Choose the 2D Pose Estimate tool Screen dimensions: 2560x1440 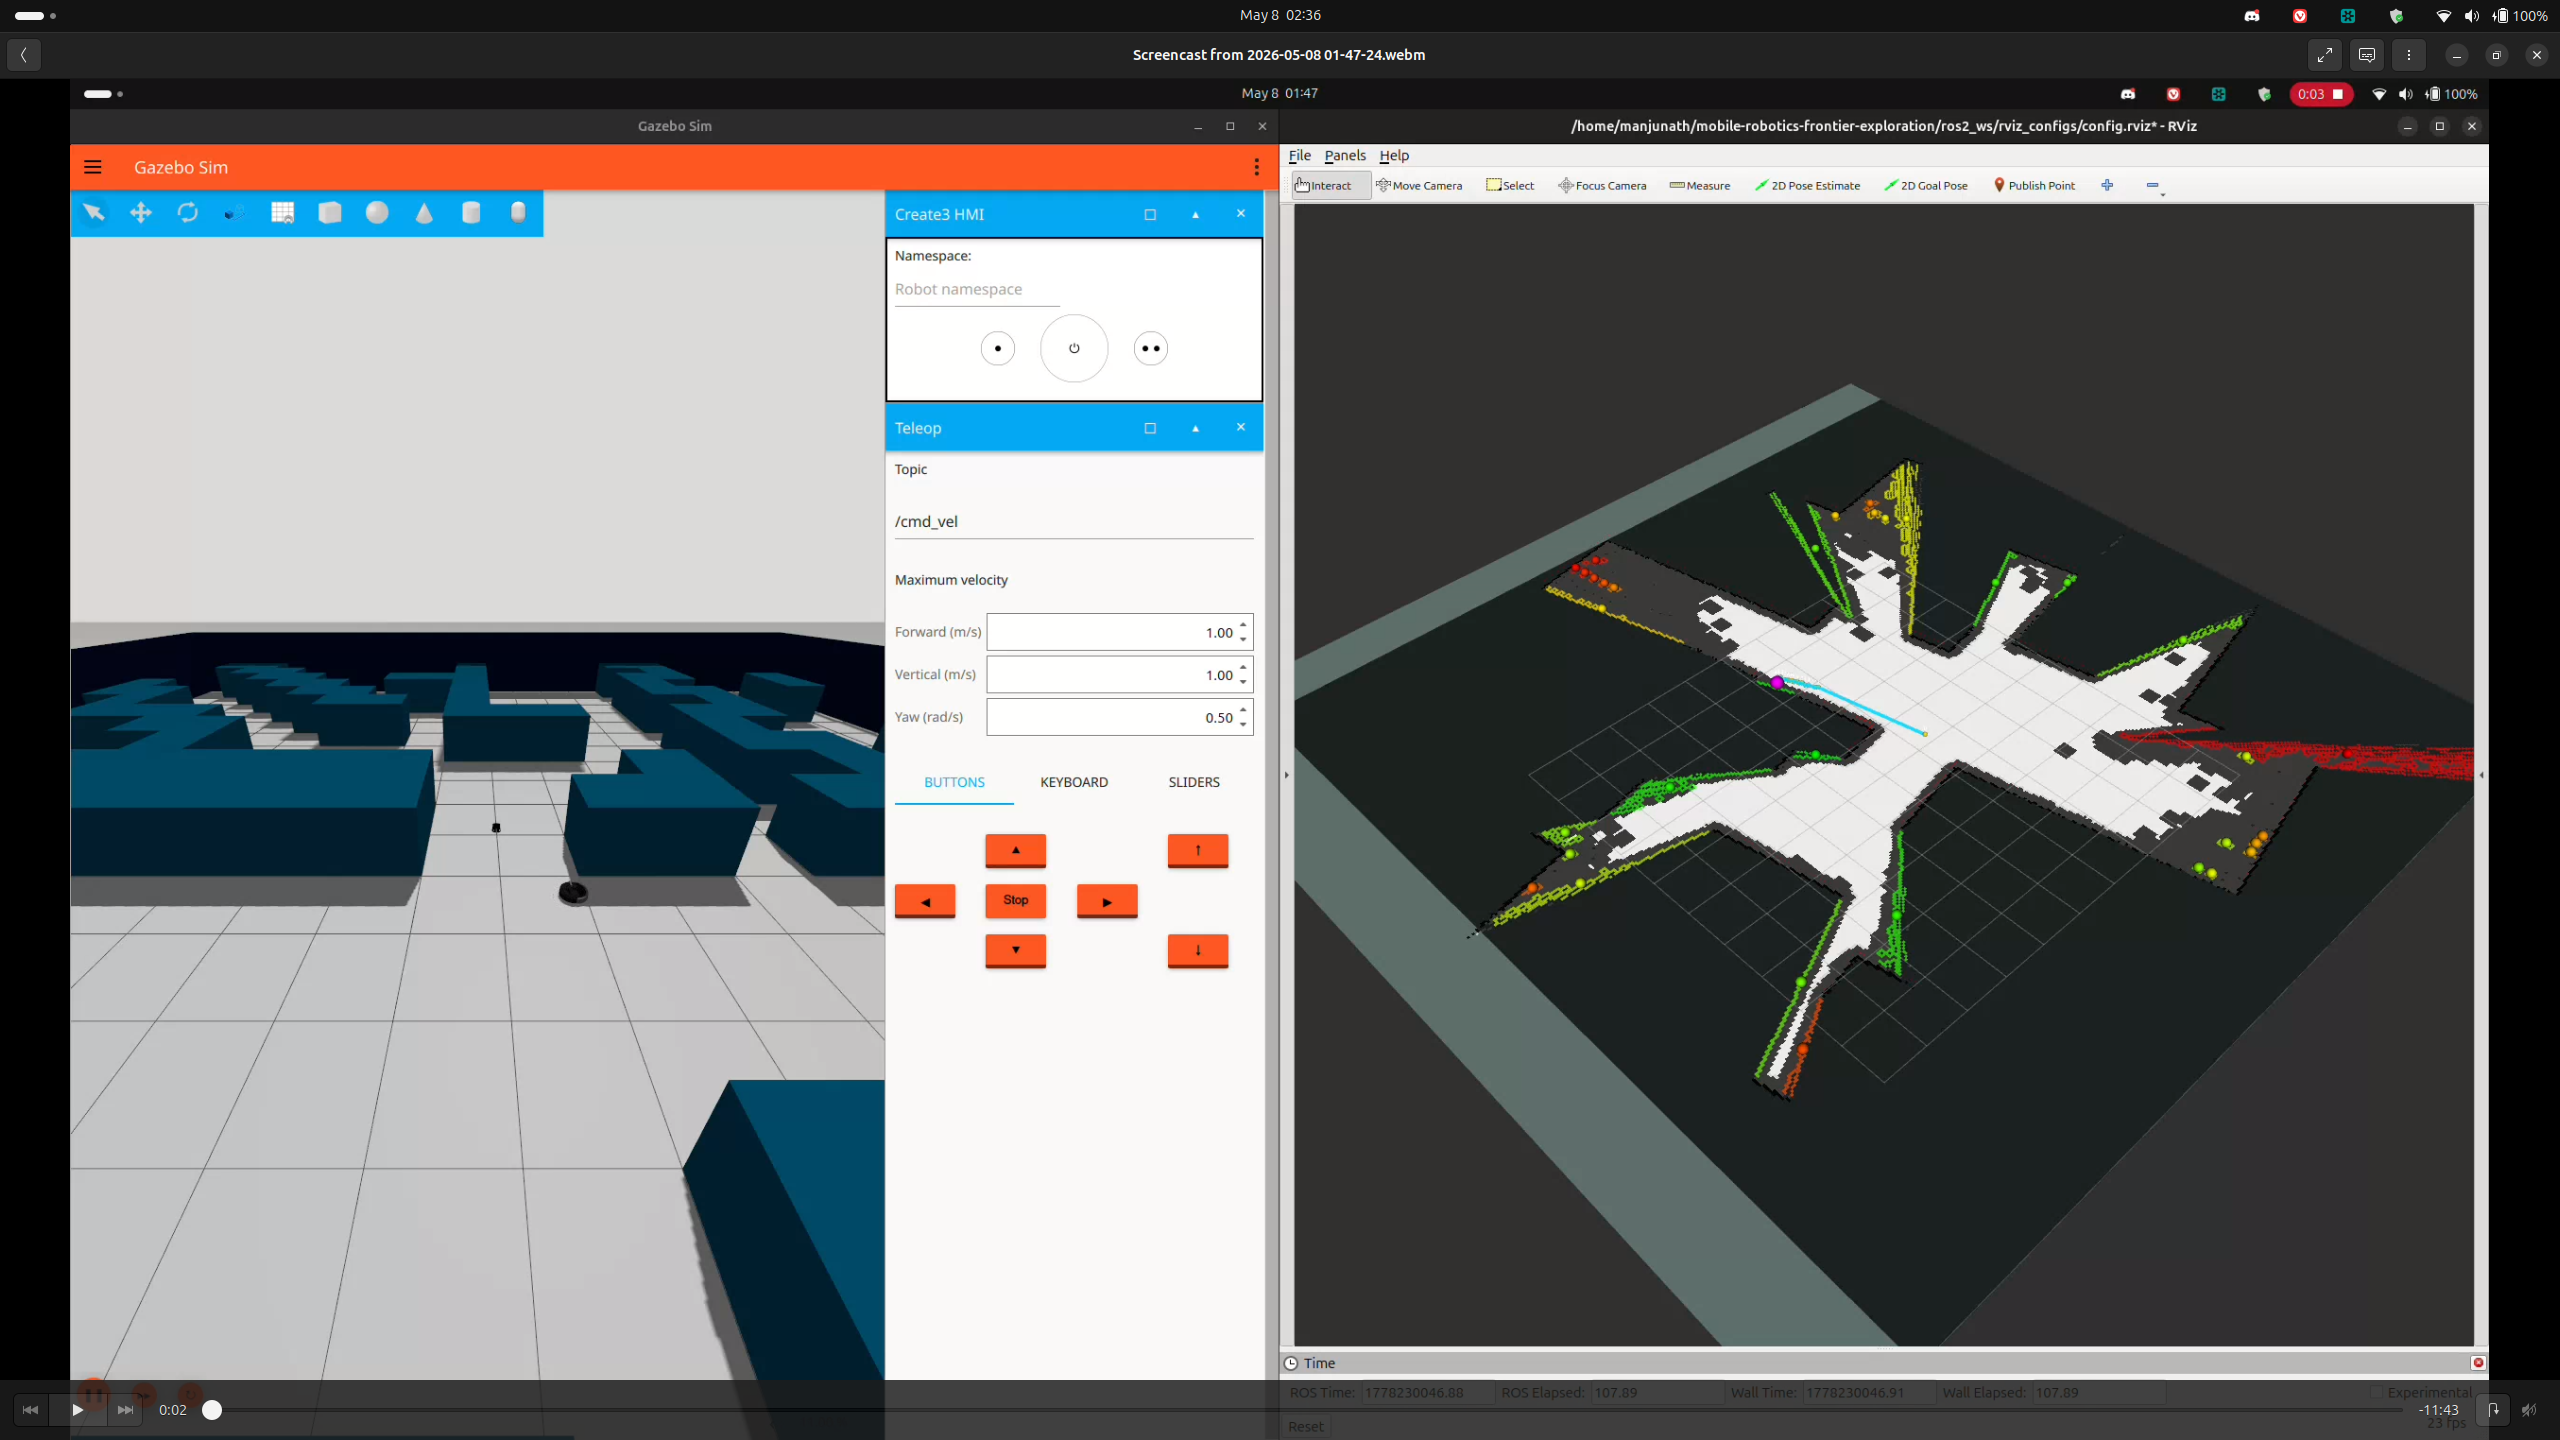[x=1808, y=185]
